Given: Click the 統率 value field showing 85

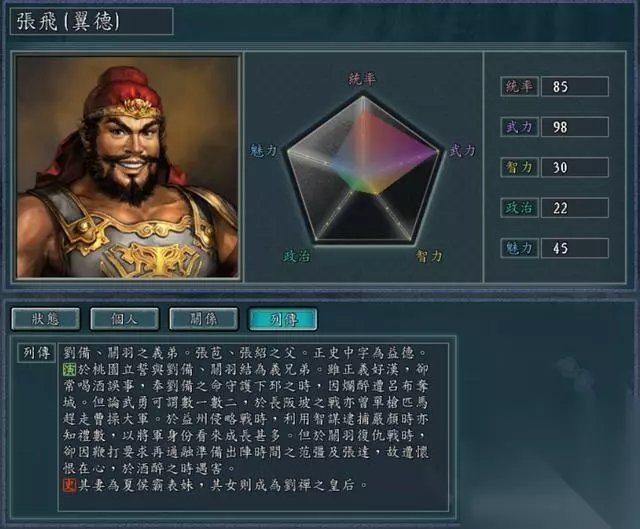Looking at the screenshot, I should point(575,86).
